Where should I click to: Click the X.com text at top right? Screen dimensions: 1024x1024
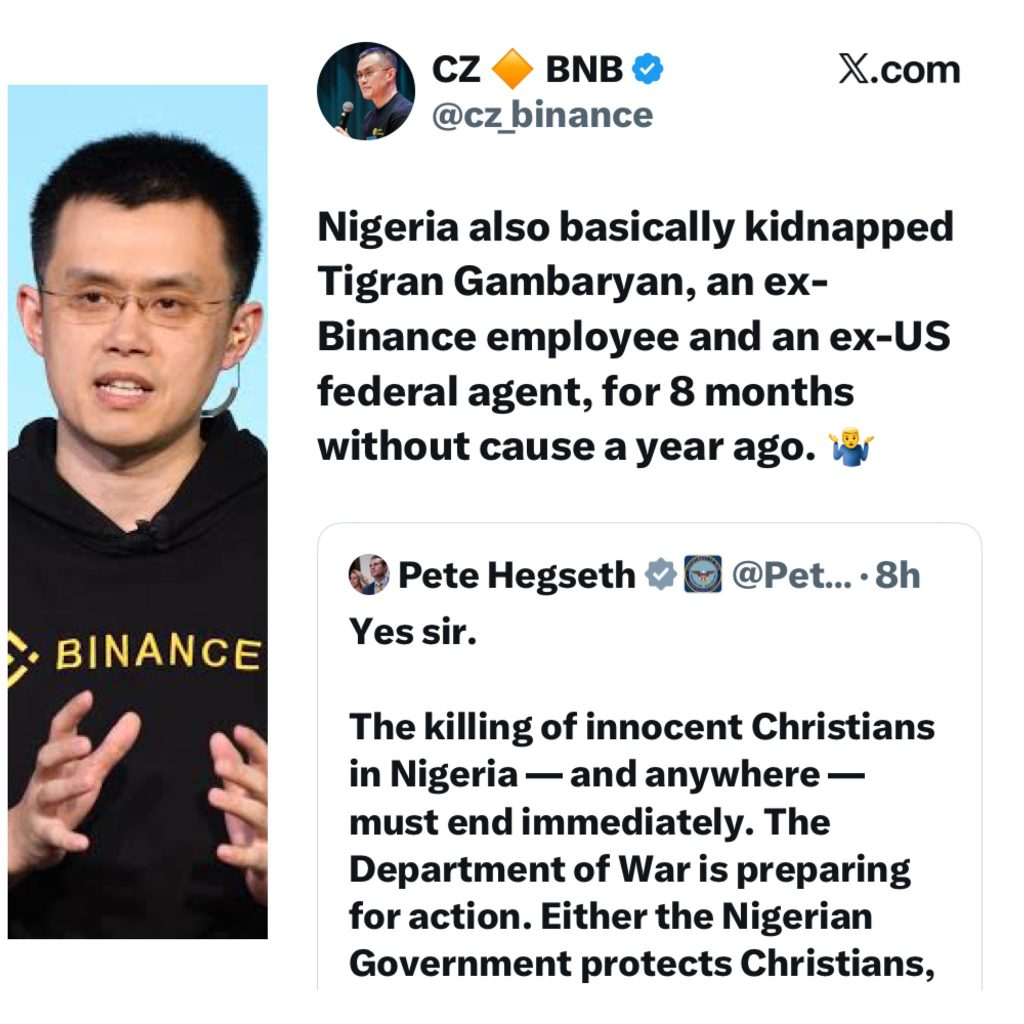coord(899,69)
